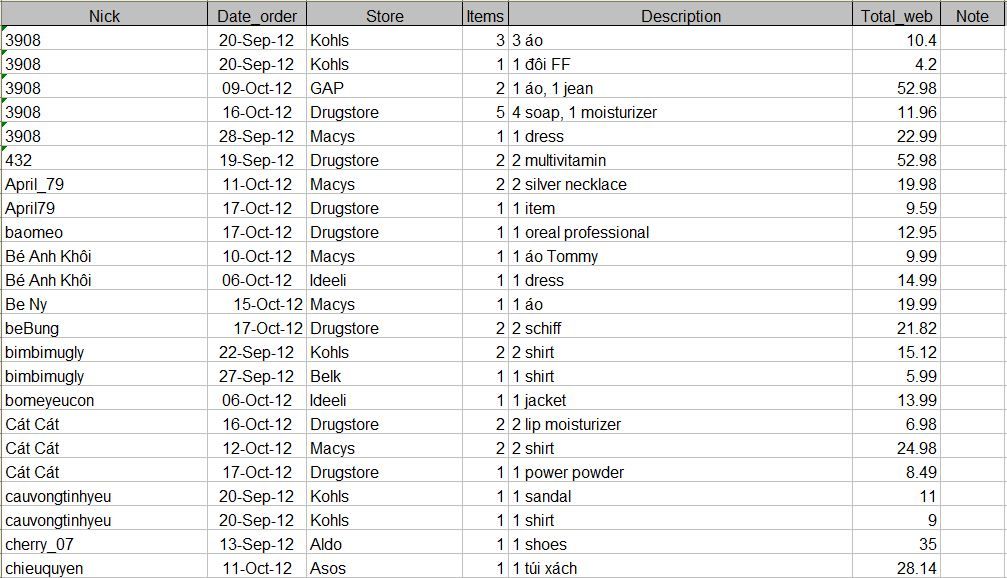1007x578 pixels.
Task: Select the Description column header
Action: click(x=680, y=16)
